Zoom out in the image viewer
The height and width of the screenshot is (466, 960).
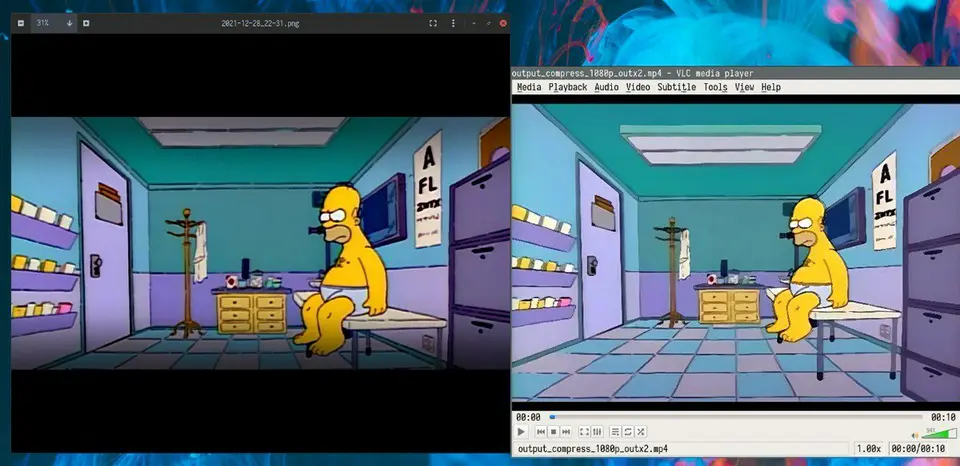point(21,23)
